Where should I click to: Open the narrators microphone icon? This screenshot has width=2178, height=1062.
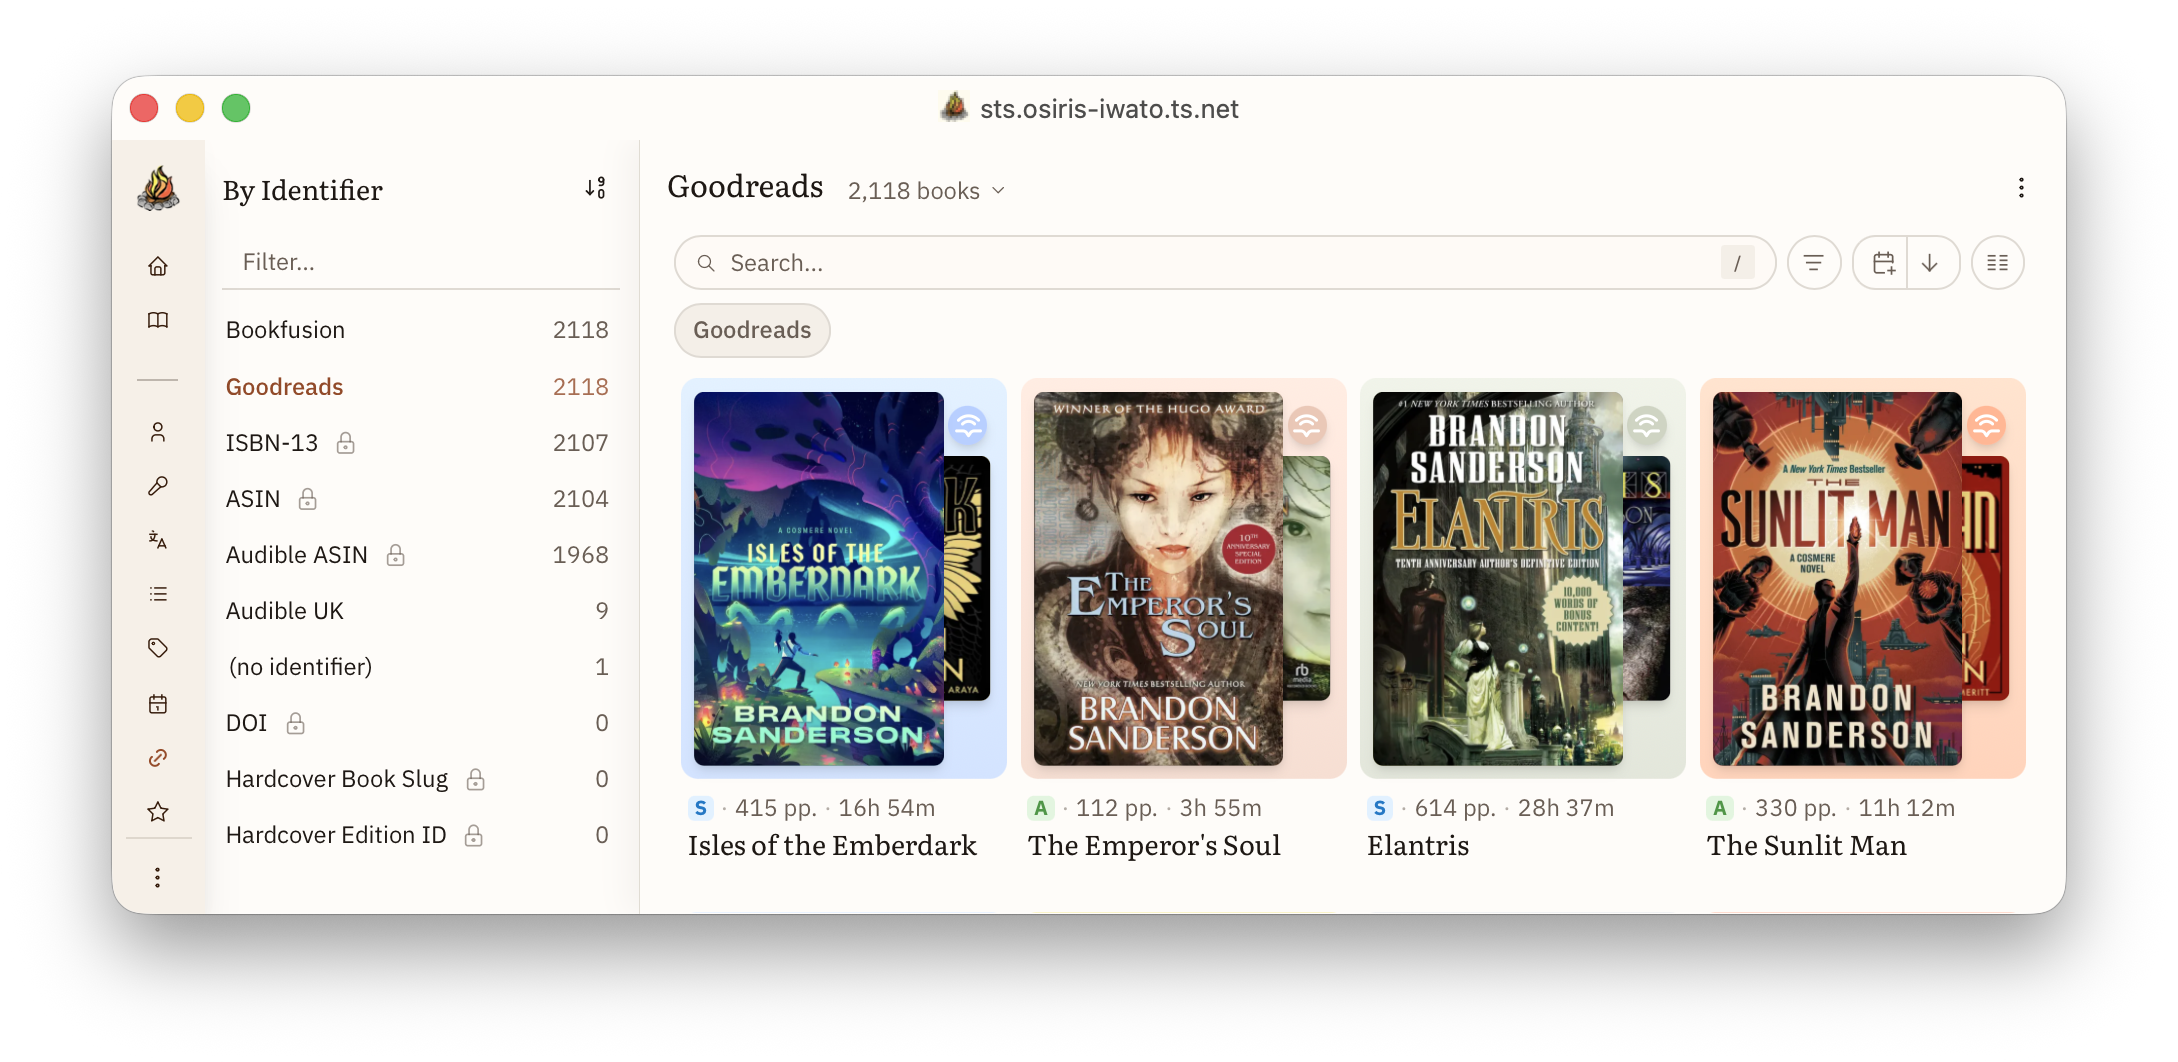158,486
